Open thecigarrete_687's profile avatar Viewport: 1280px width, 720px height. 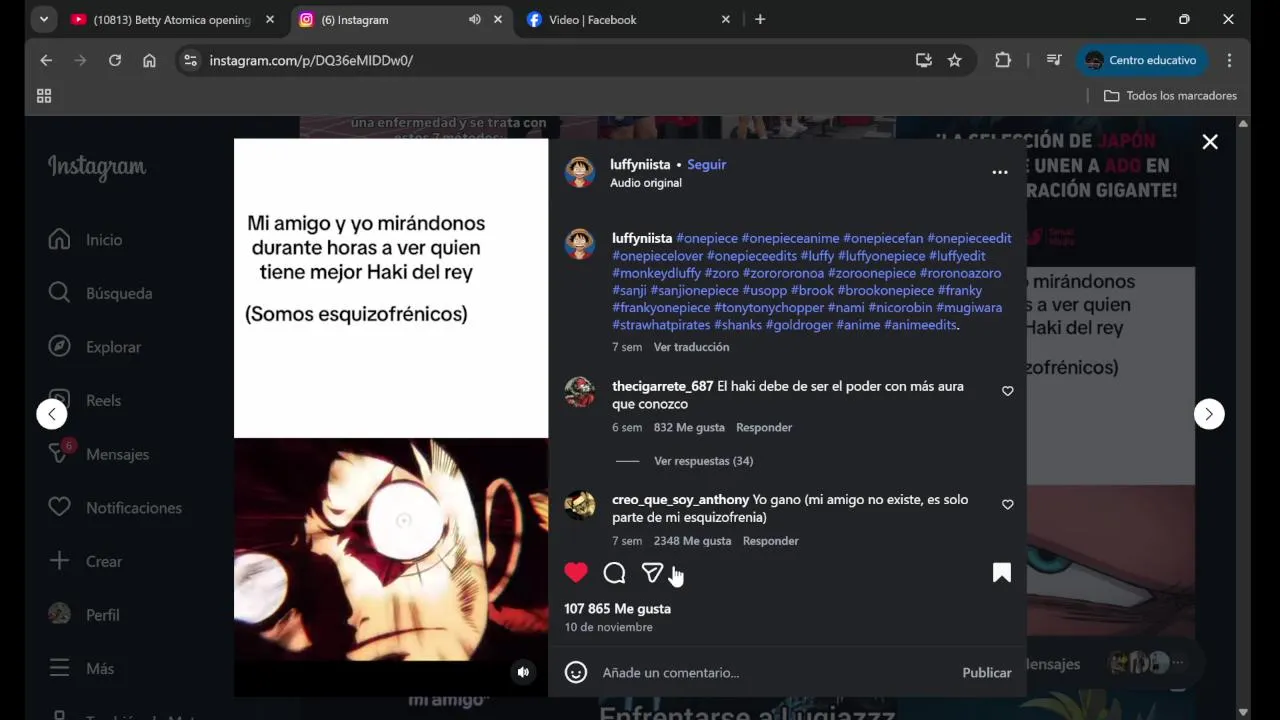click(580, 392)
